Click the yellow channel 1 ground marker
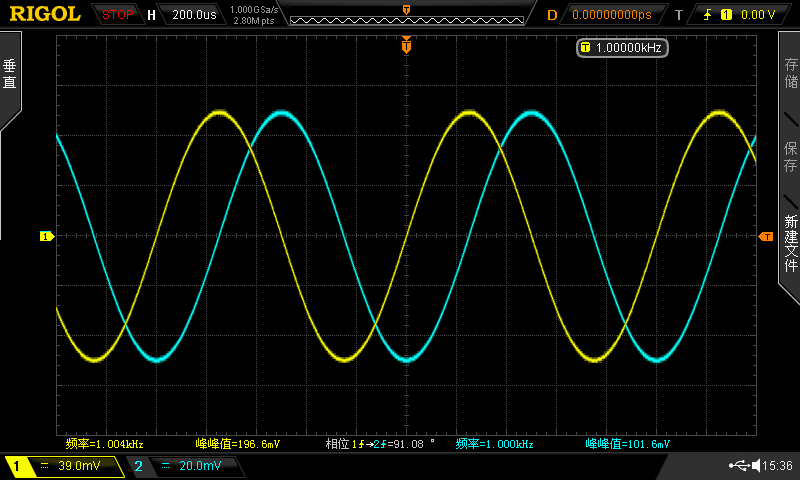 (47, 236)
